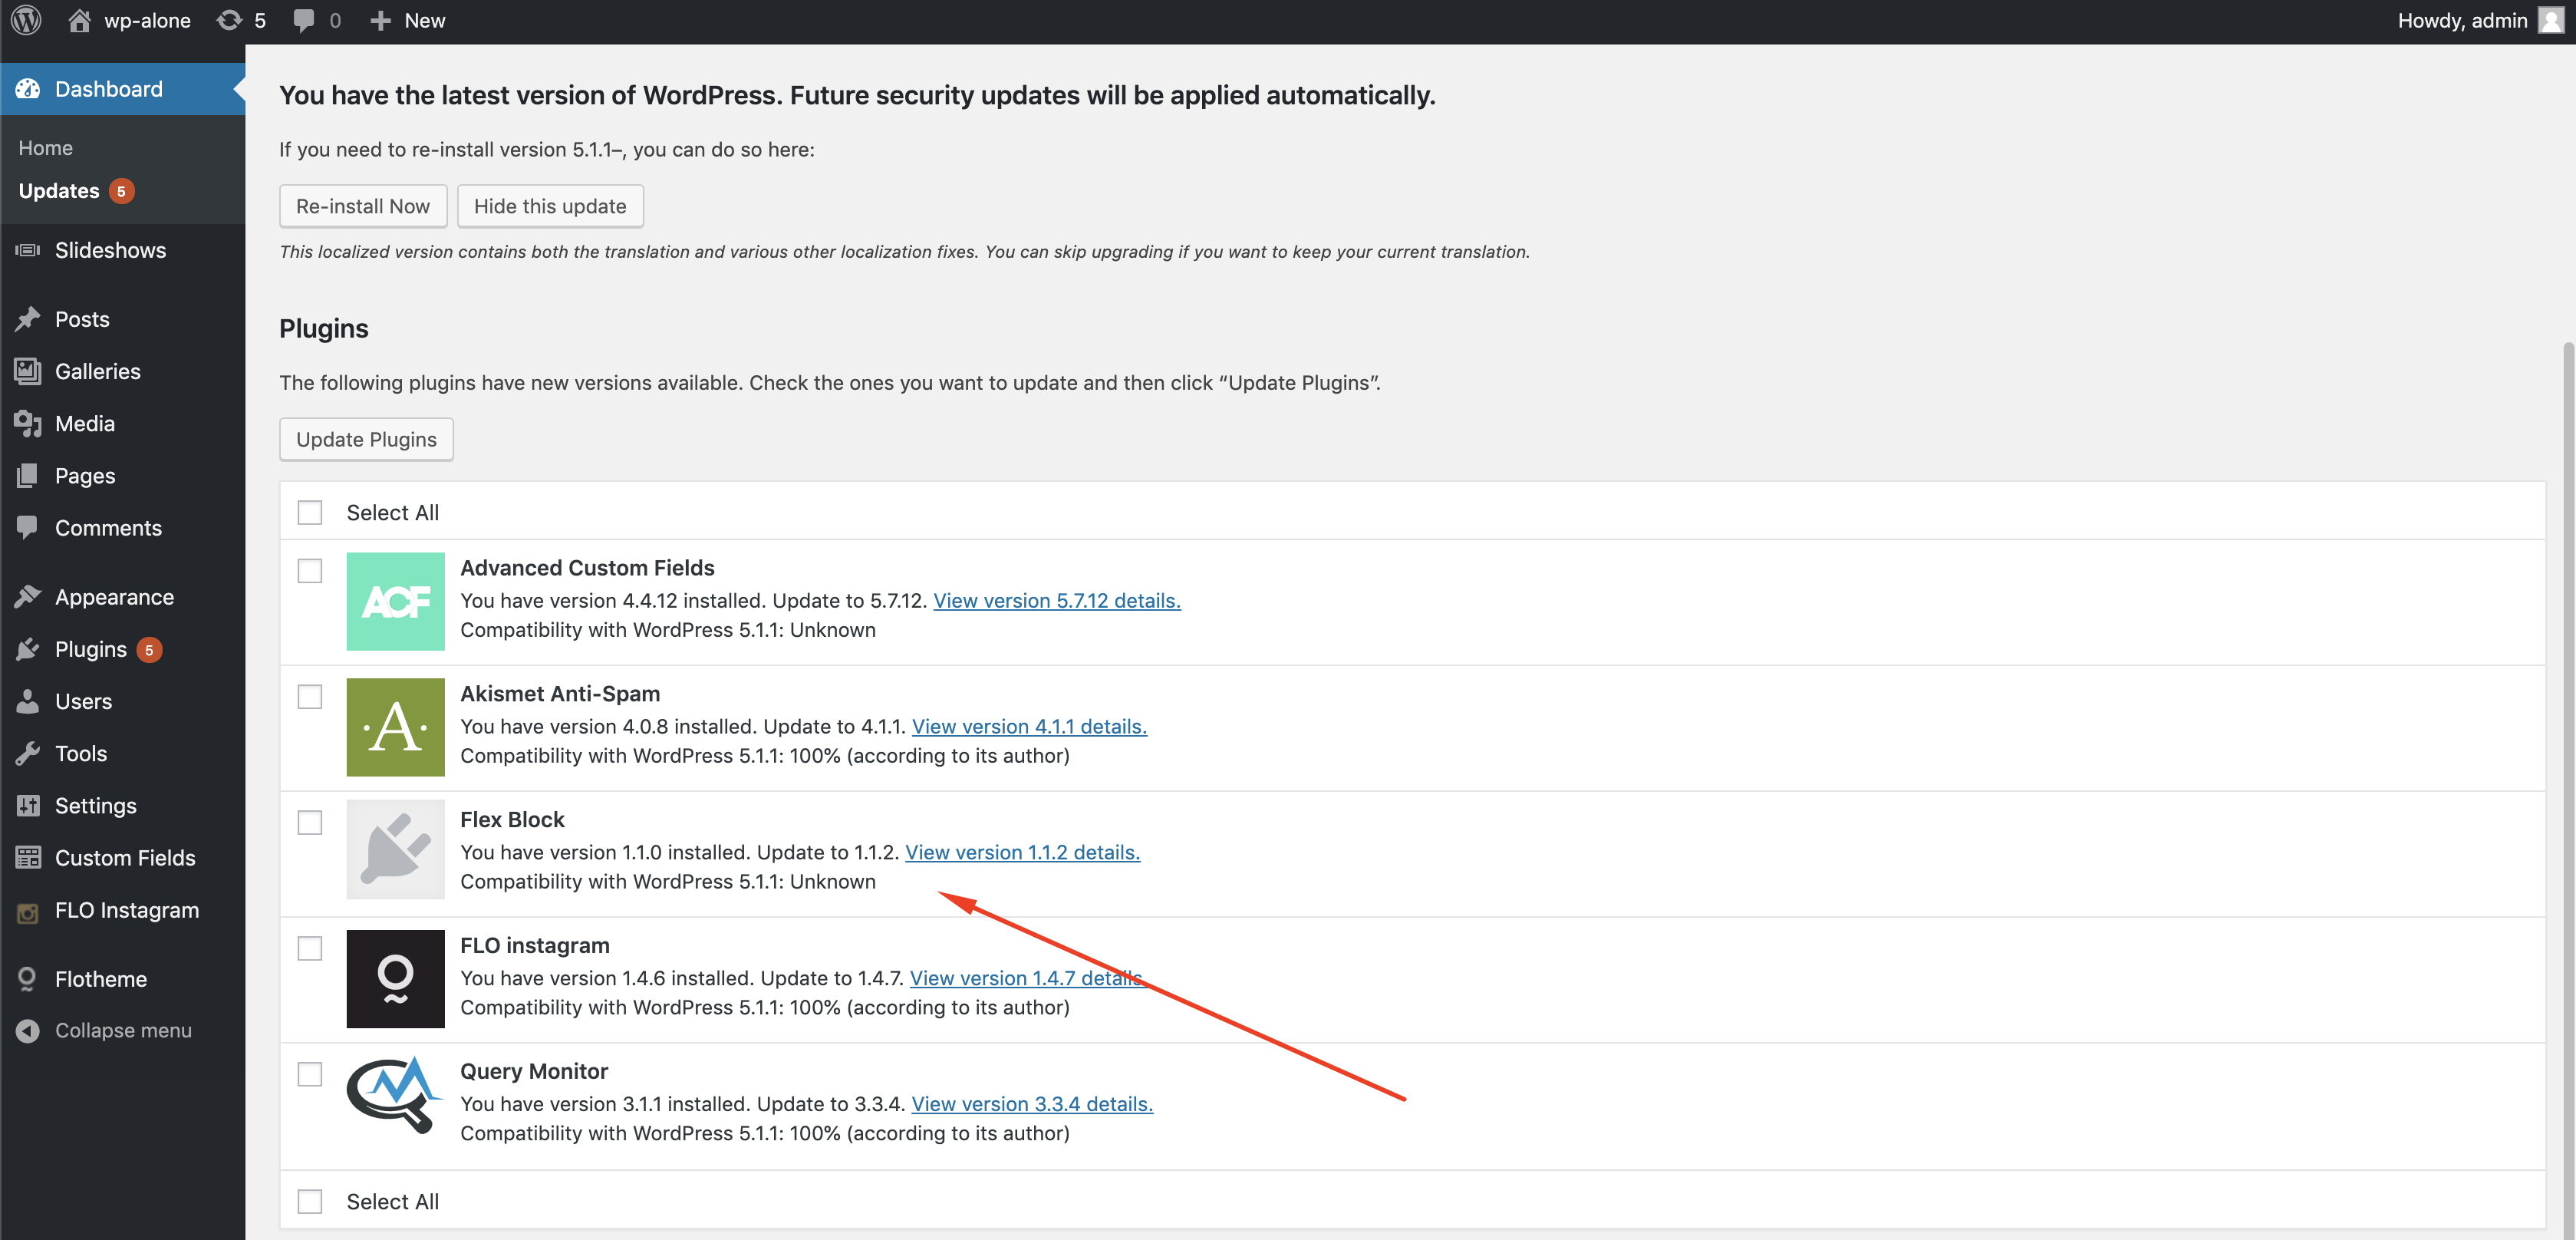Open View version 1.1.2 details link
The image size is (2576, 1240).
pos(1022,853)
